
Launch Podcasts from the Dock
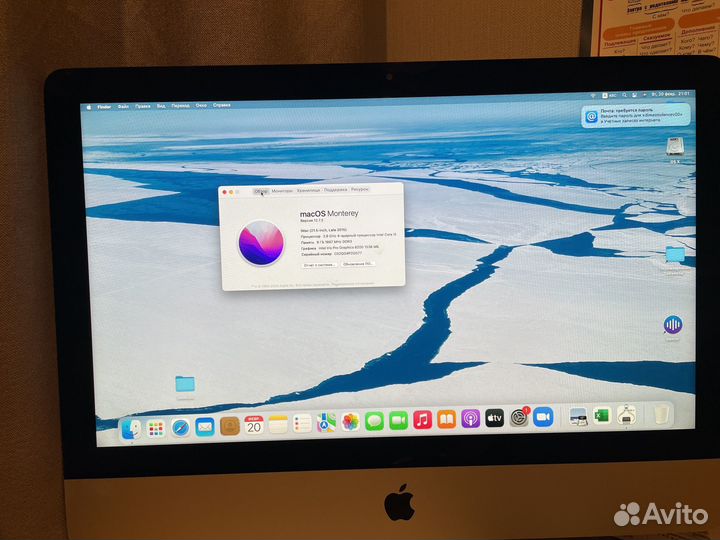[x=470, y=419]
